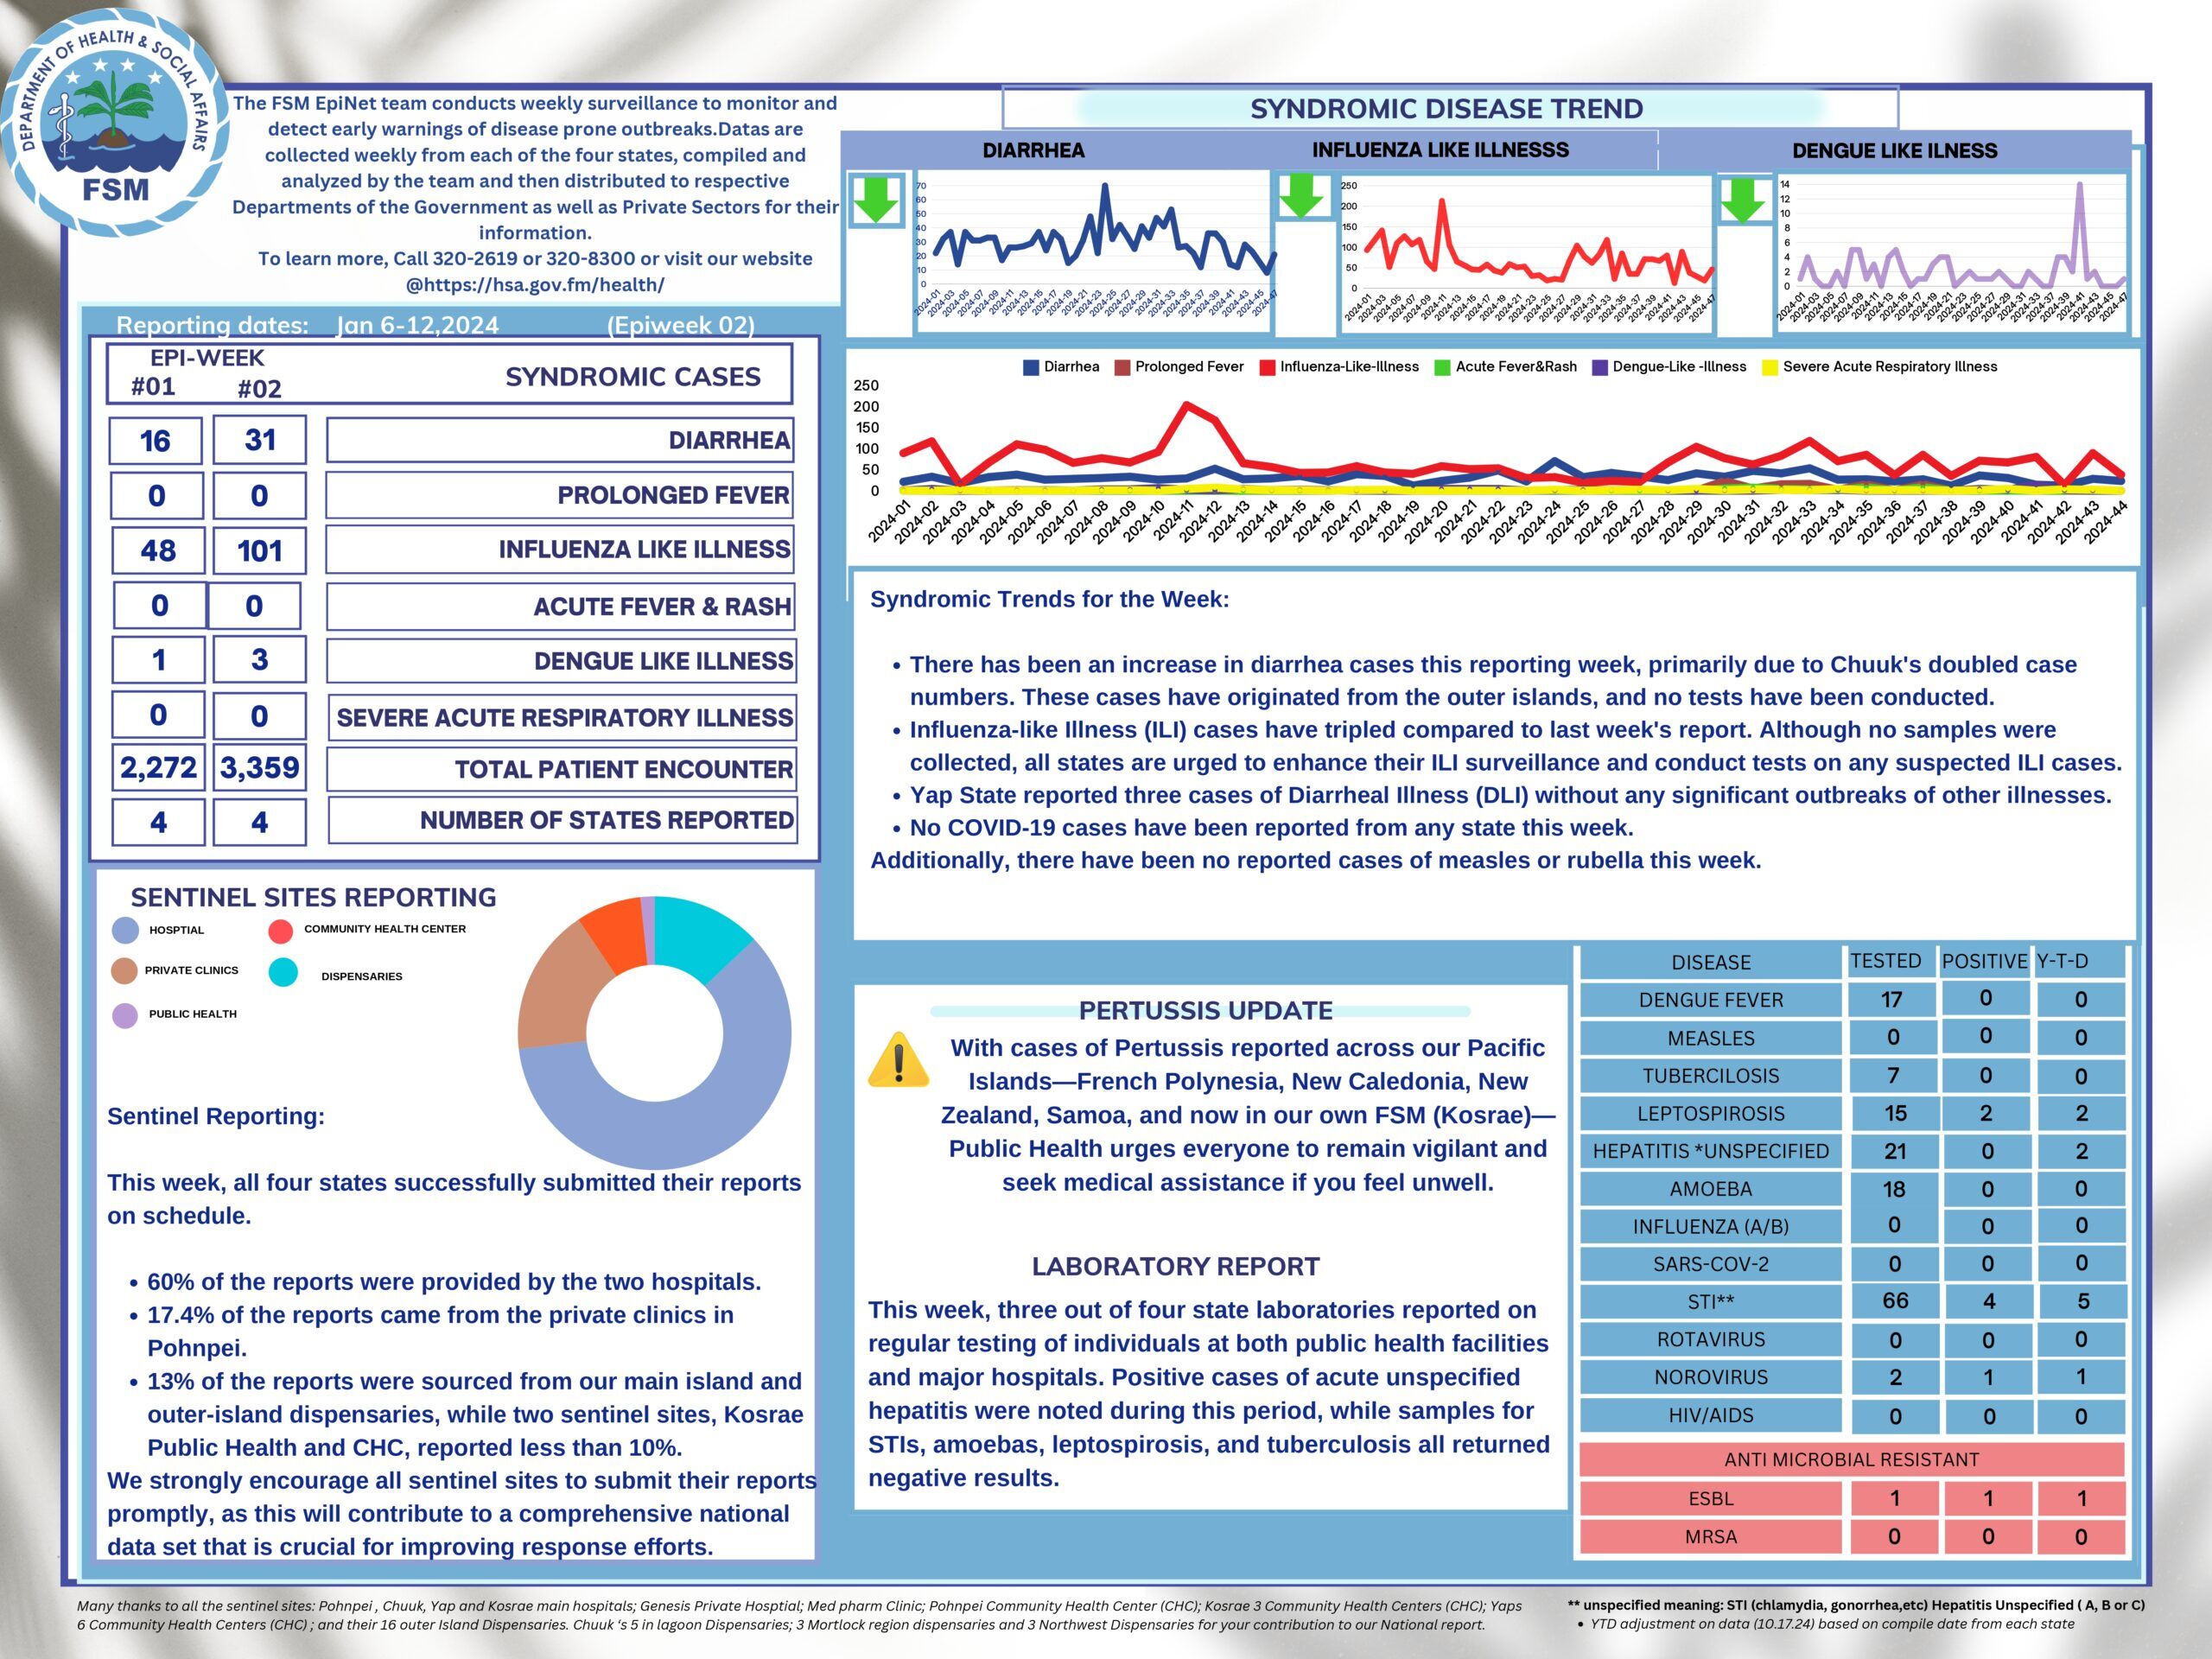Image resolution: width=2212 pixels, height=1659 pixels.
Task: Open the hsa.gov.fm/health website link
Action: 535,285
